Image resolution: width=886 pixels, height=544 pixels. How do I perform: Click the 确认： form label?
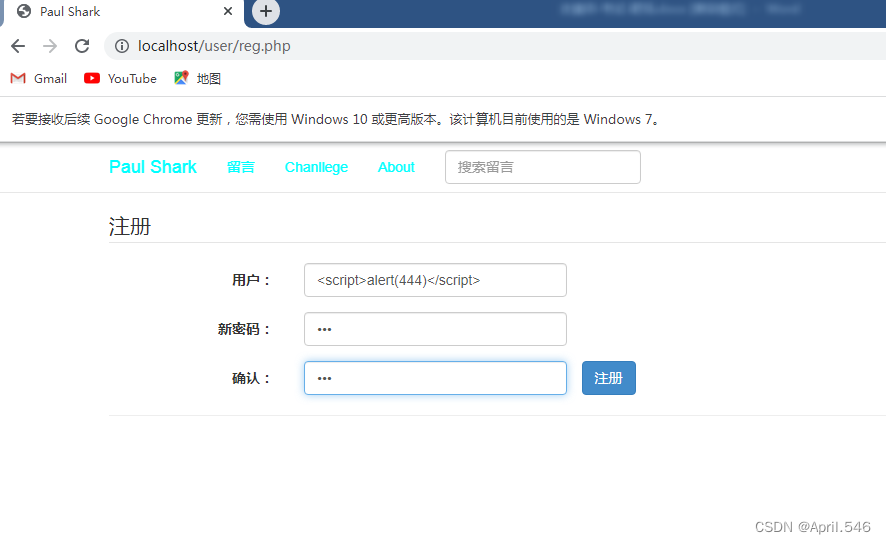[x=251, y=378]
